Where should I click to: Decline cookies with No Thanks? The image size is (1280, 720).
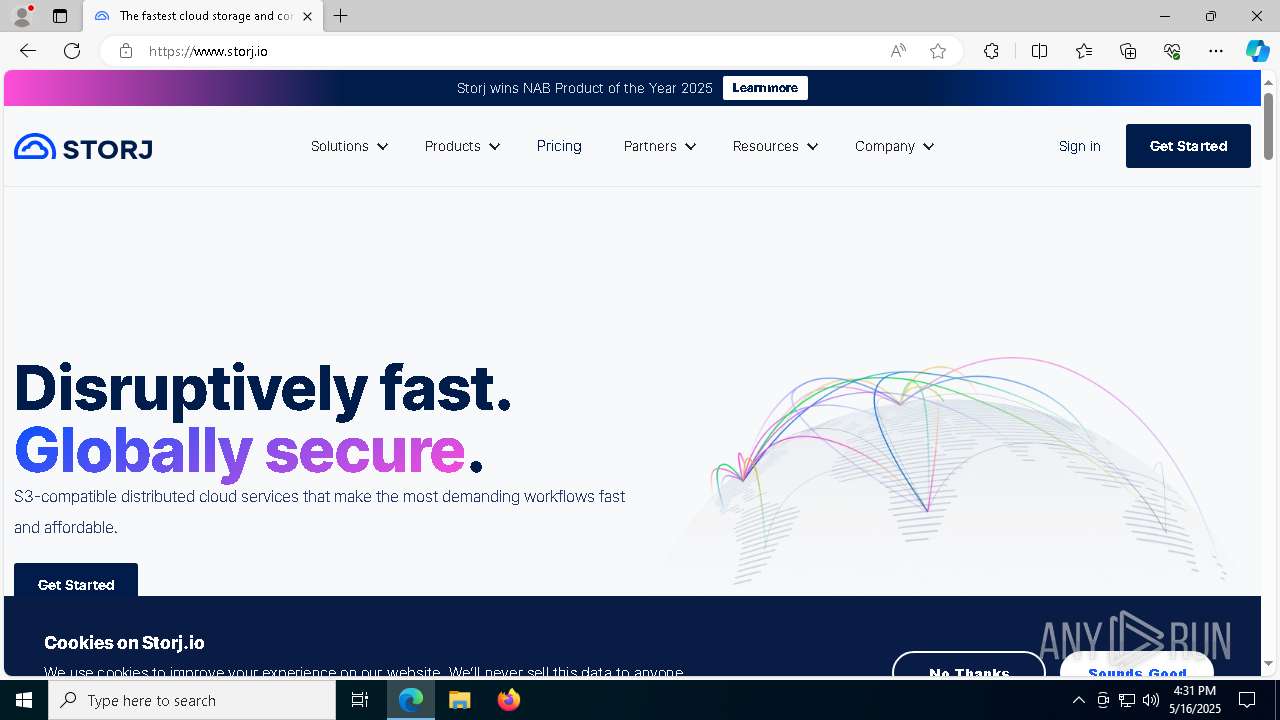pos(969,665)
